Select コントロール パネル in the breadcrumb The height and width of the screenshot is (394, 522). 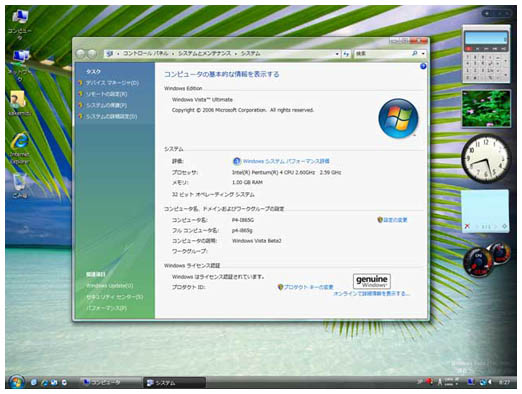pyautogui.click(x=146, y=53)
